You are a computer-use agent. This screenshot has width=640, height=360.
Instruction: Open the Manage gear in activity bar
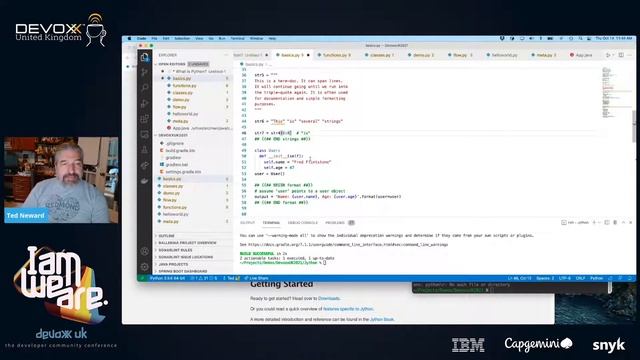point(144,267)
